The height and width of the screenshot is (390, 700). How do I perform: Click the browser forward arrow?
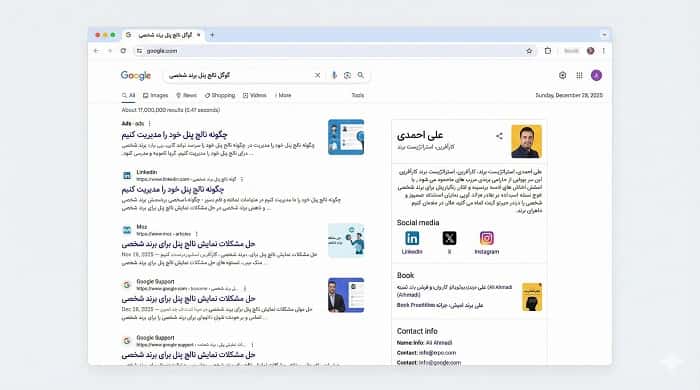[x=109, y=51]
